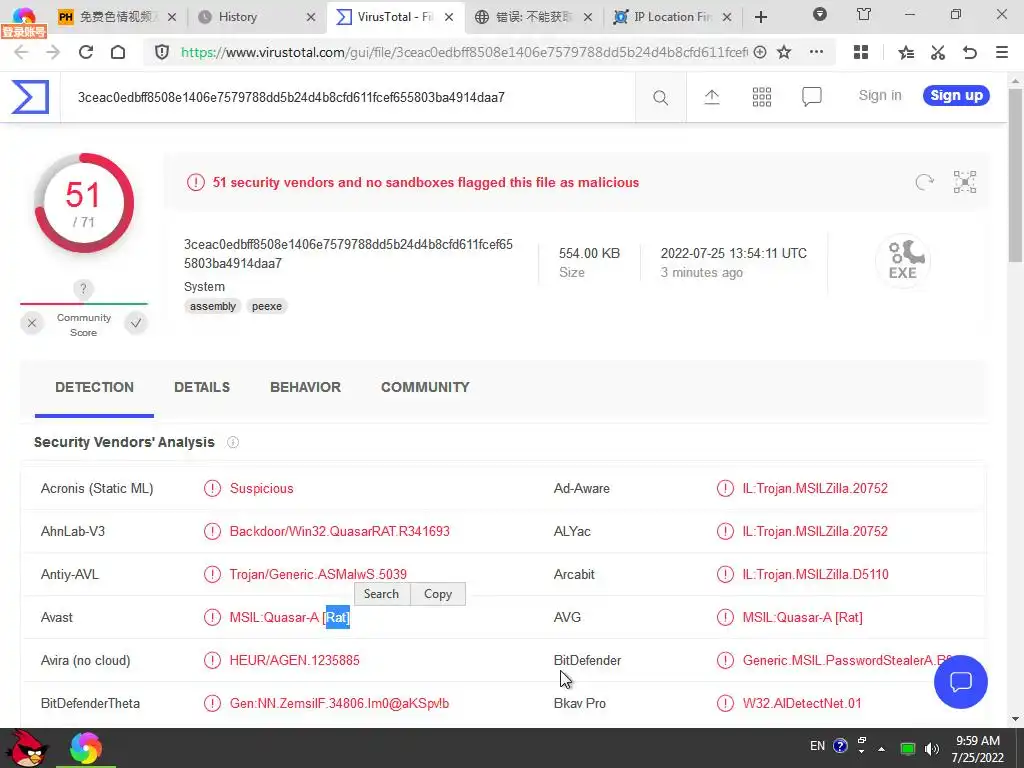Switch to the History browser tab
The height and width of the screenshot is (768, 1024).
pyautogui.click(x=256, y=17)
